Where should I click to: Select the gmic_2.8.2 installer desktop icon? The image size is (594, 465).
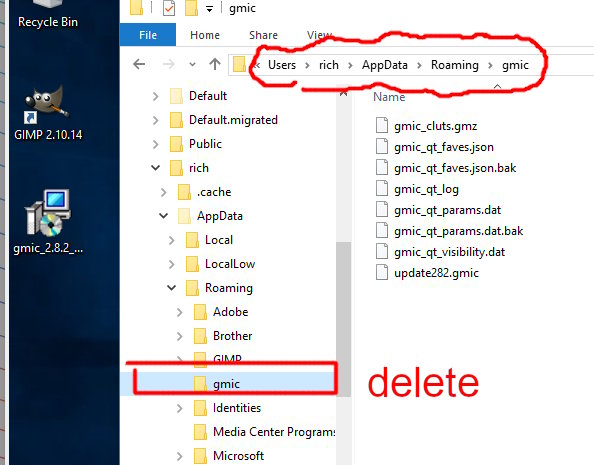pyautogui.click(x=48, y=222)
